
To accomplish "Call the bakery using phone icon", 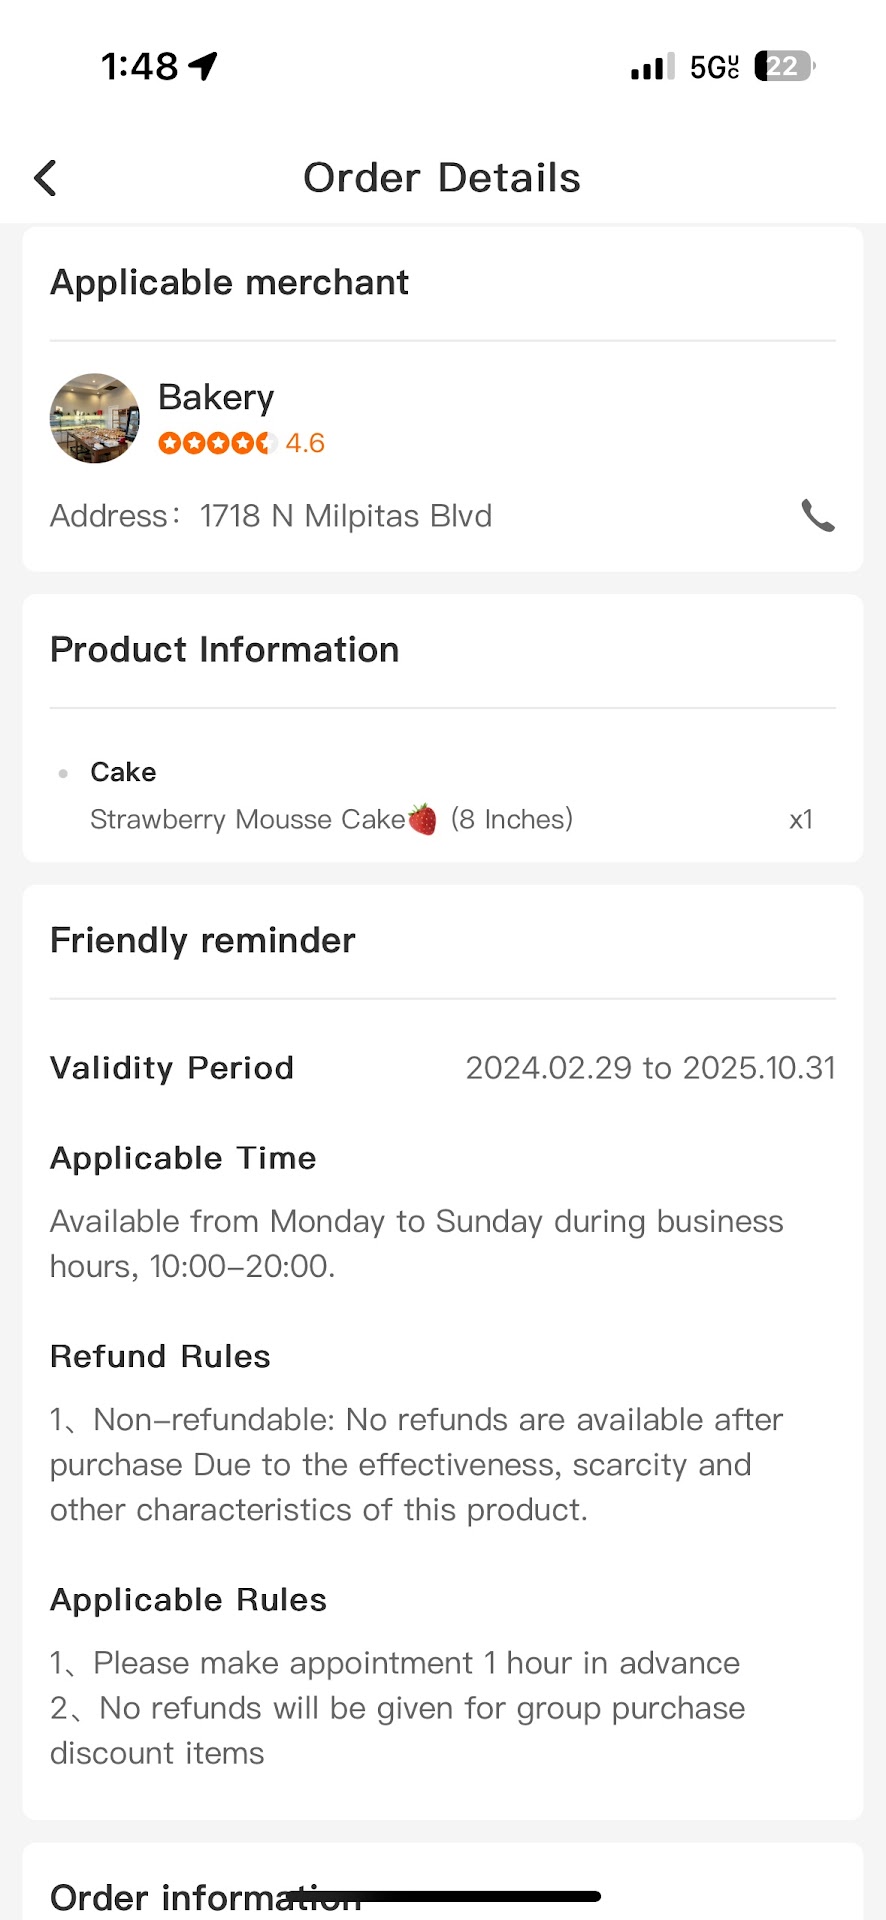I will pyautogui.click(x=817, y=516).
